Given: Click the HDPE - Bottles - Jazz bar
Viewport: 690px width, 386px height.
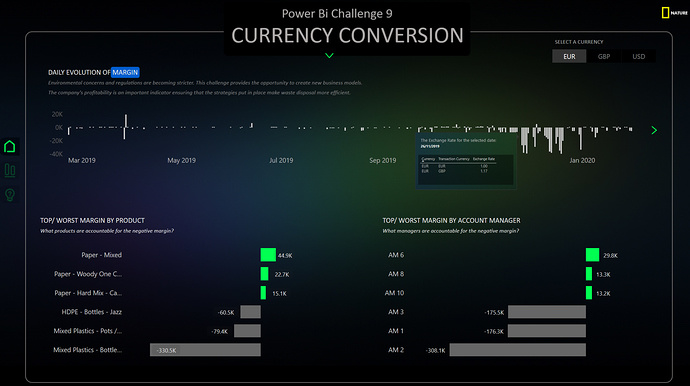Looking at the screenshot, I should pos(250,312).
